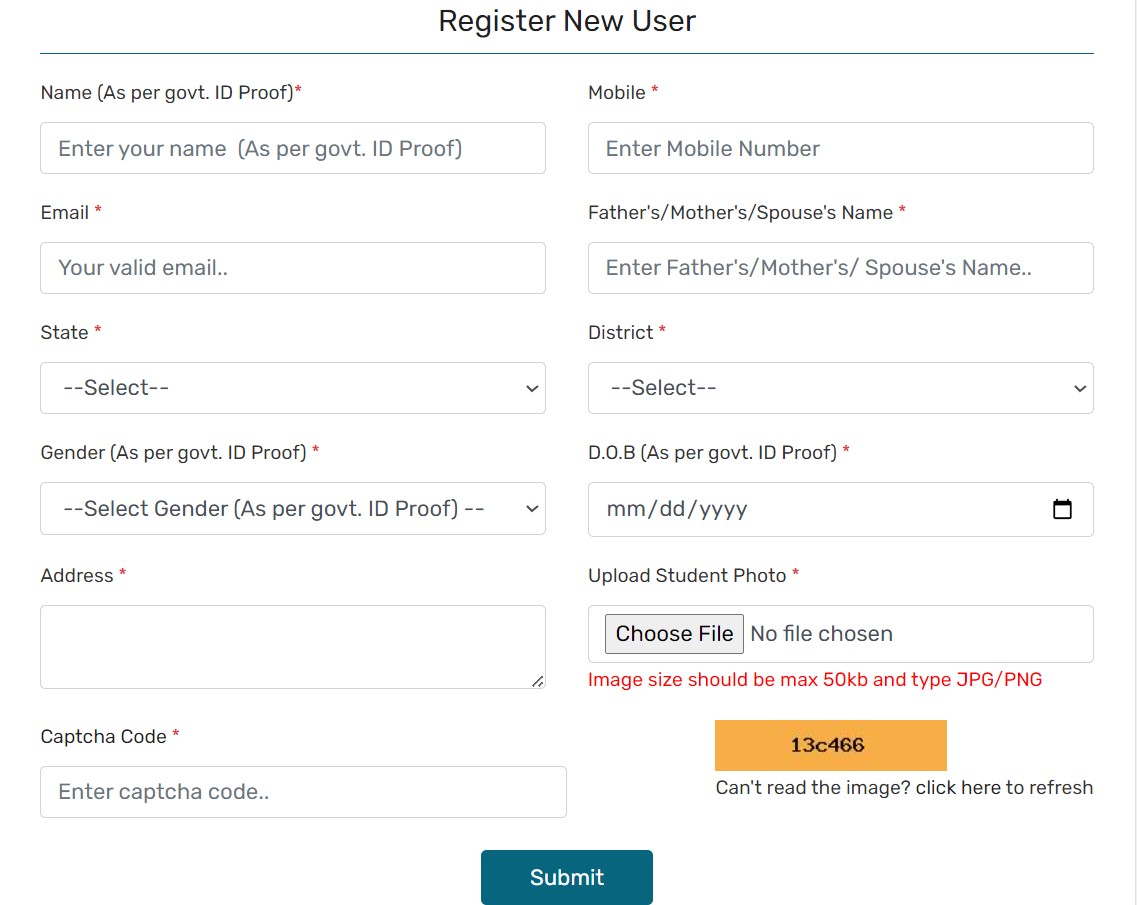
Task: Expand the State dropdown
Action: coord(293,388)
